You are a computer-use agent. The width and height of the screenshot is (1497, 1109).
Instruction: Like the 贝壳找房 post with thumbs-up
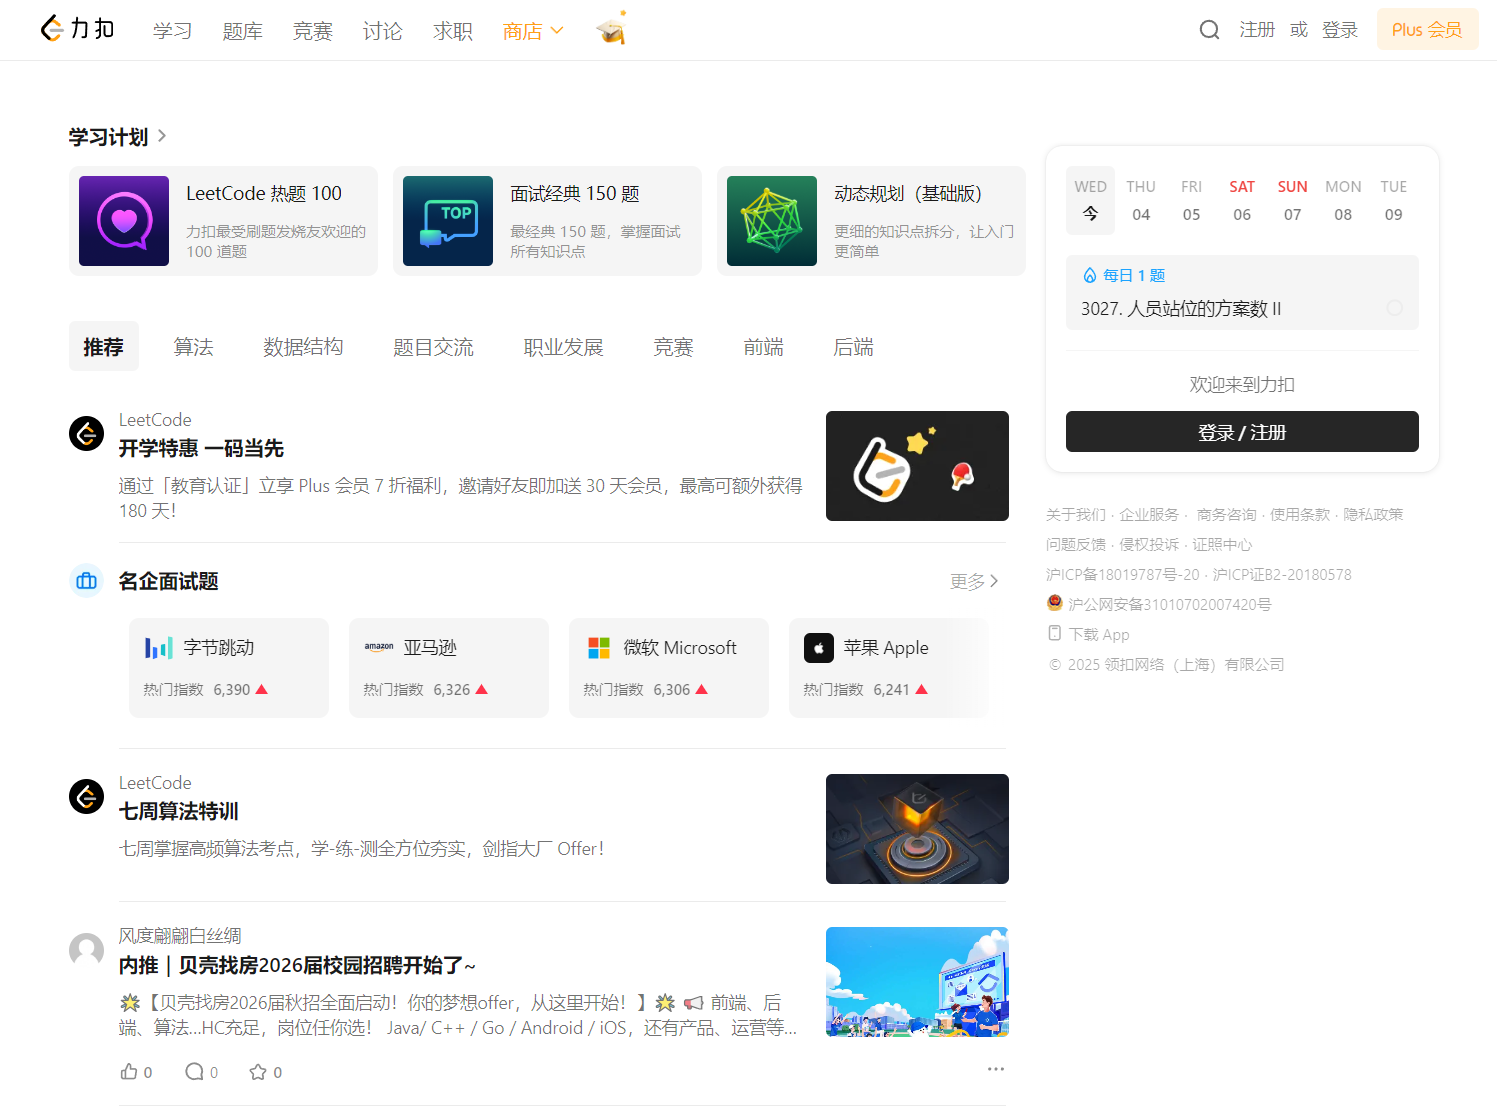129,1072
